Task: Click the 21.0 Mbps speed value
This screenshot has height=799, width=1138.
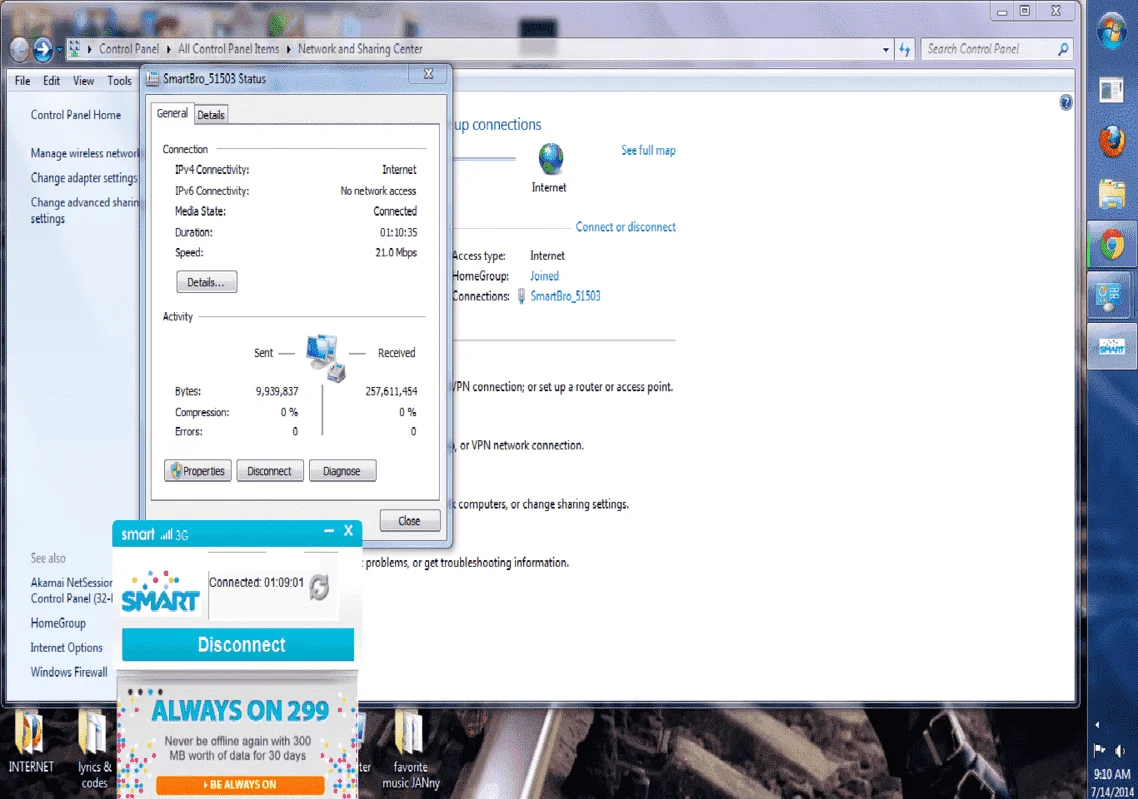Action: pos(396,253)
